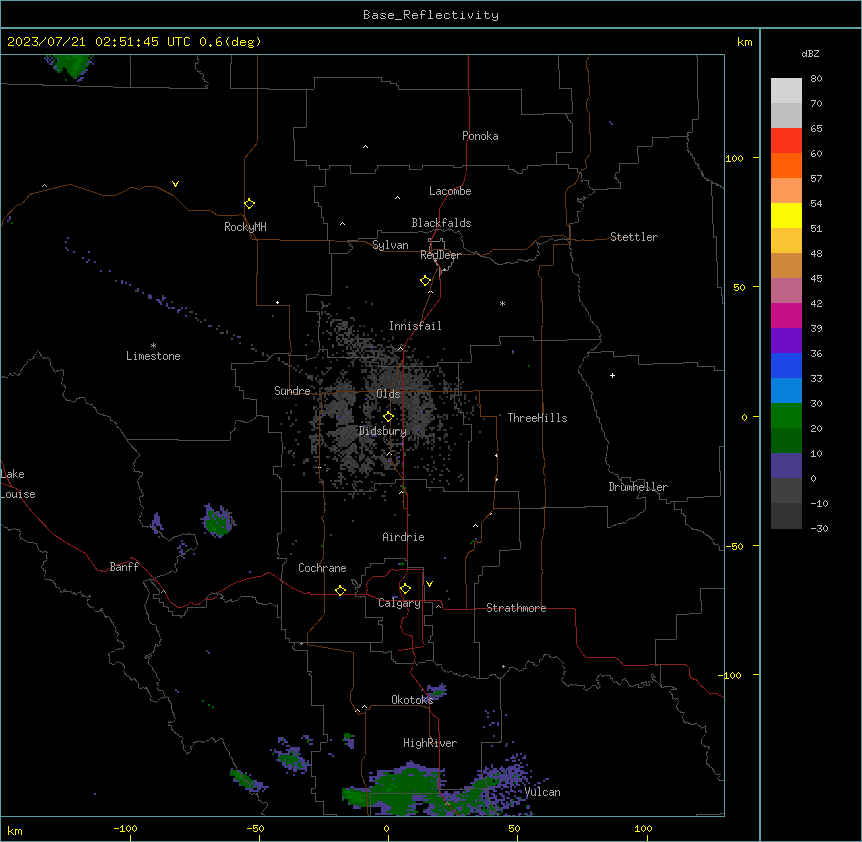Click the Cochrane label
The height and width of the screenshot is (842, 862).
[x=322, y=568]
